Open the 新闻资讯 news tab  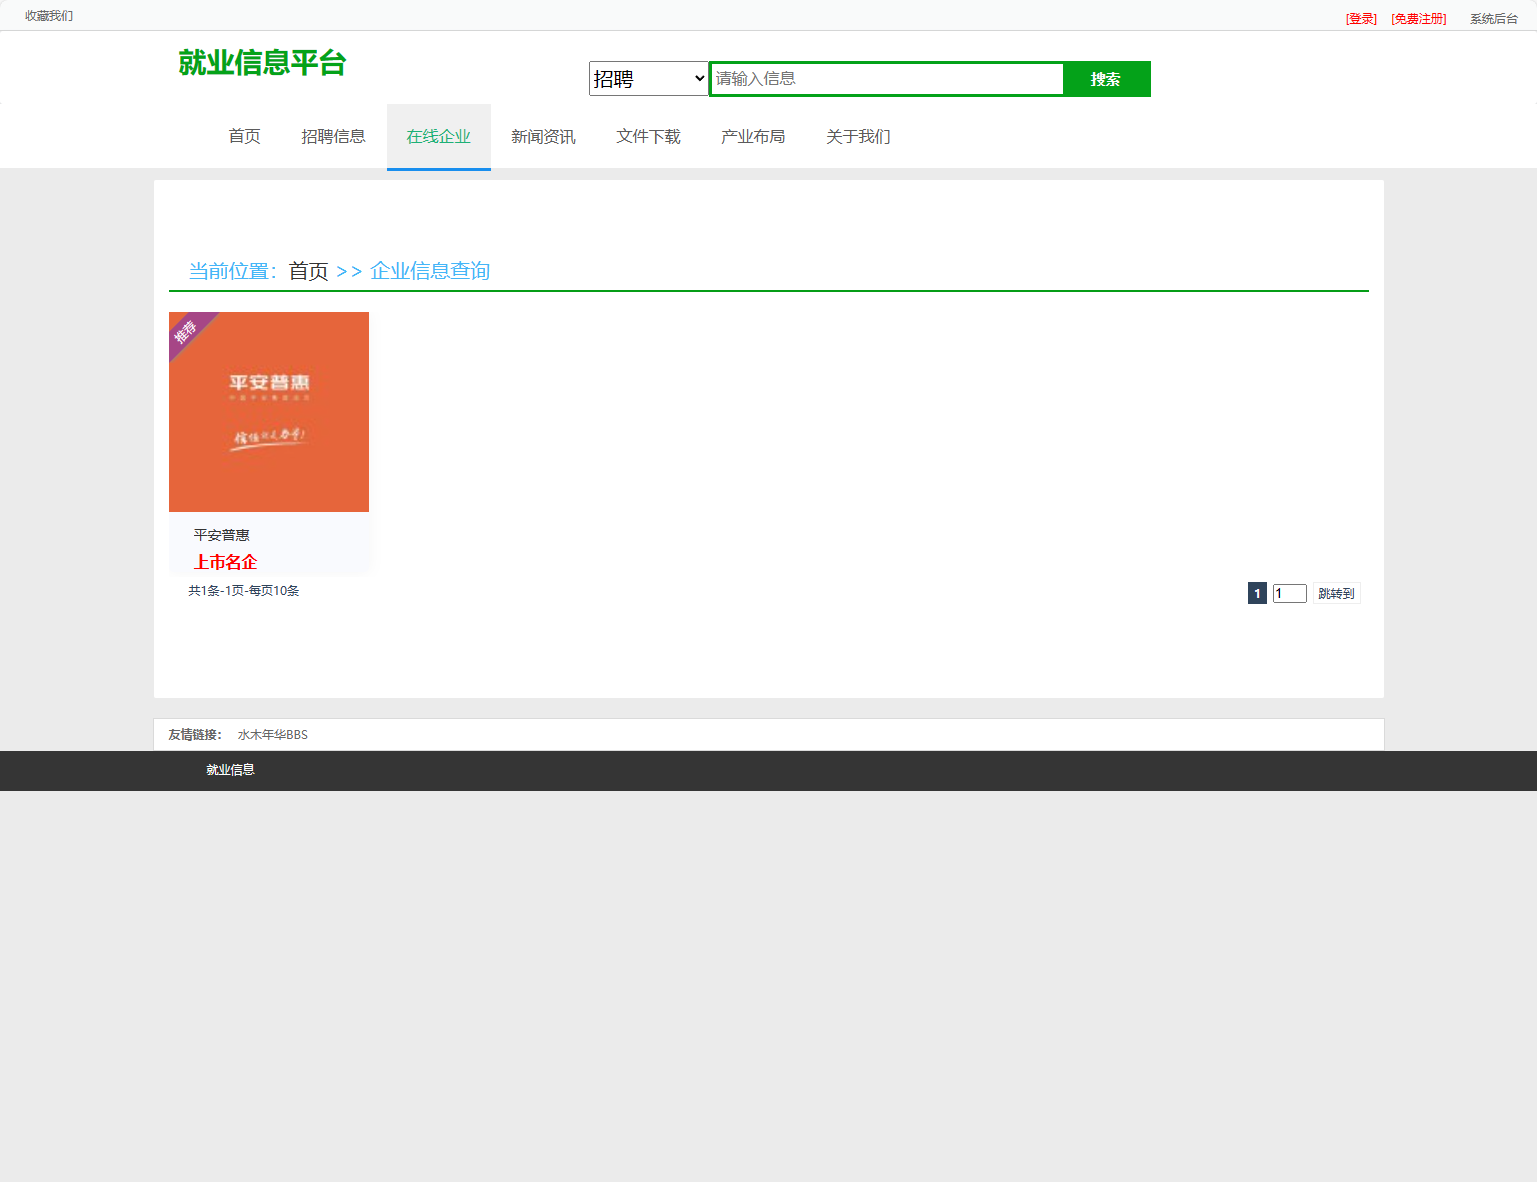(x=543, y=136)
